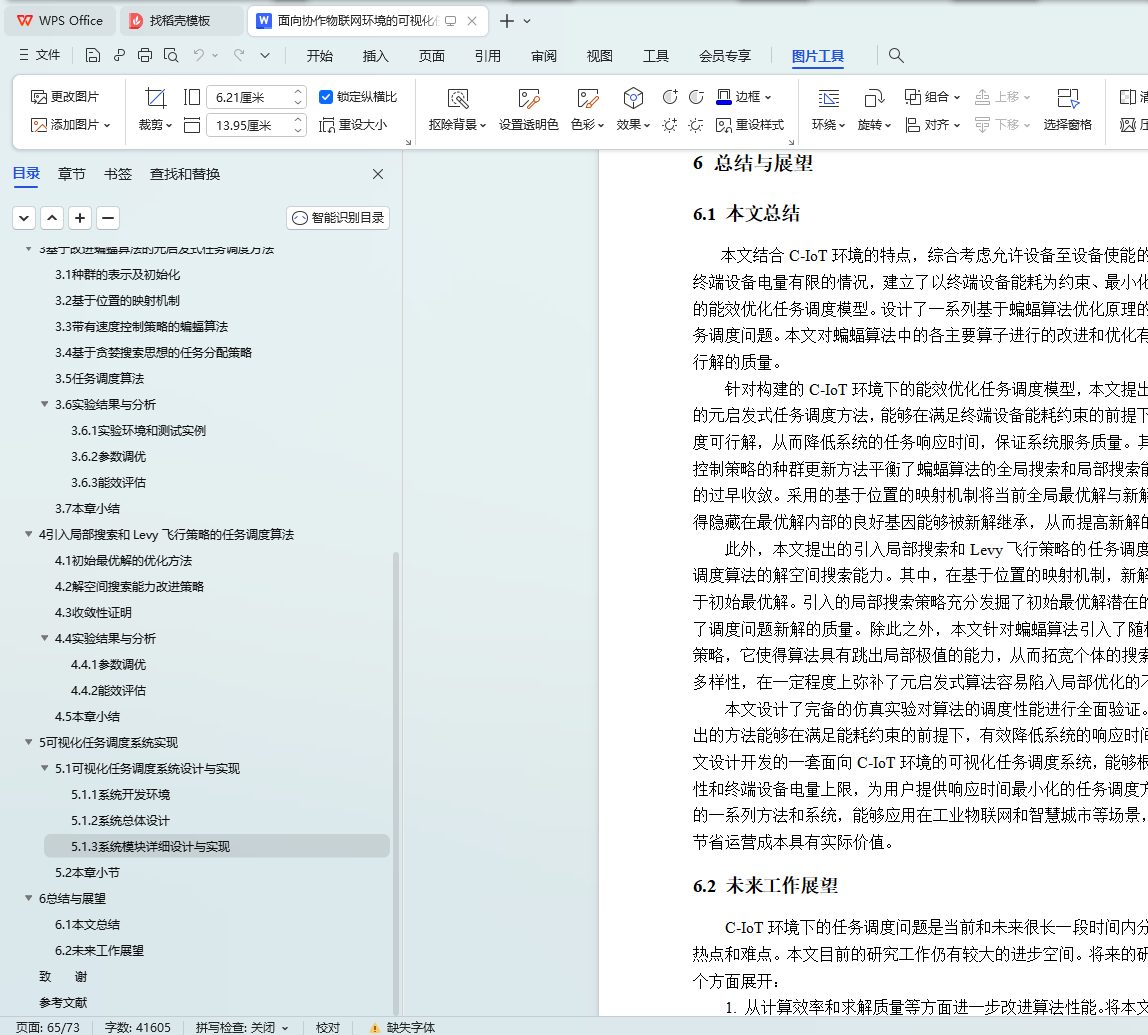
Task: Click the word count 字数: 41605
Action: [x=138, y=1028]
